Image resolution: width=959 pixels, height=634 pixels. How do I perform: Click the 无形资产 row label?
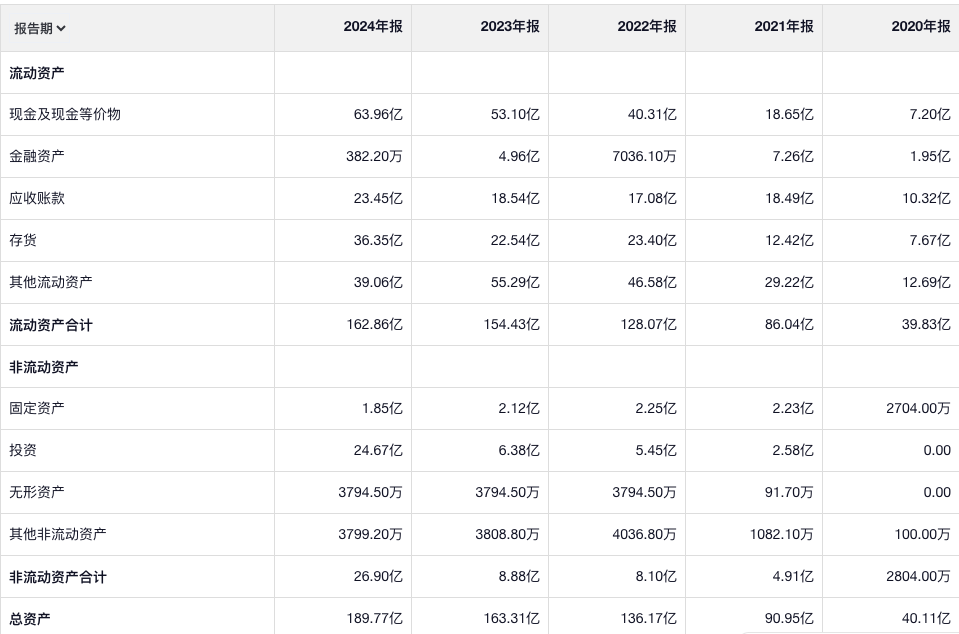coord(37,493)
